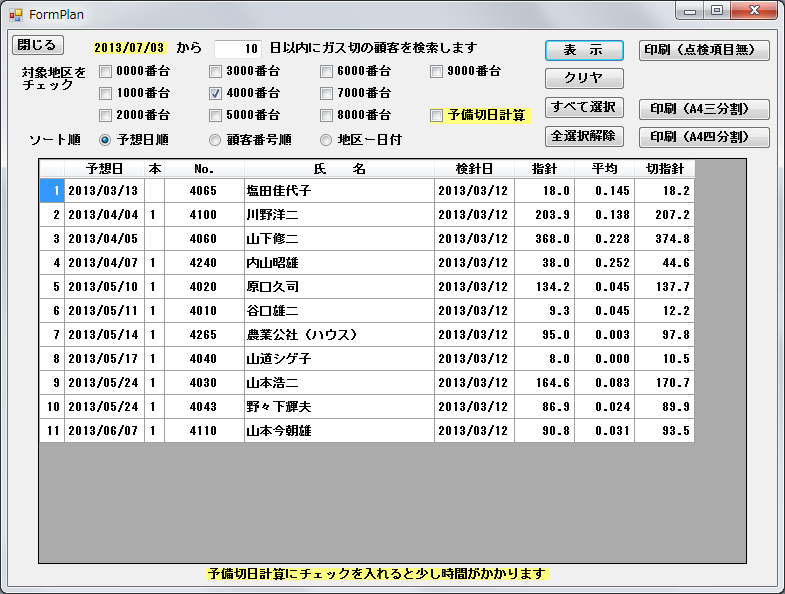785x594 pixels.
Task: Click the days input field showing 10
Action: 238,48
